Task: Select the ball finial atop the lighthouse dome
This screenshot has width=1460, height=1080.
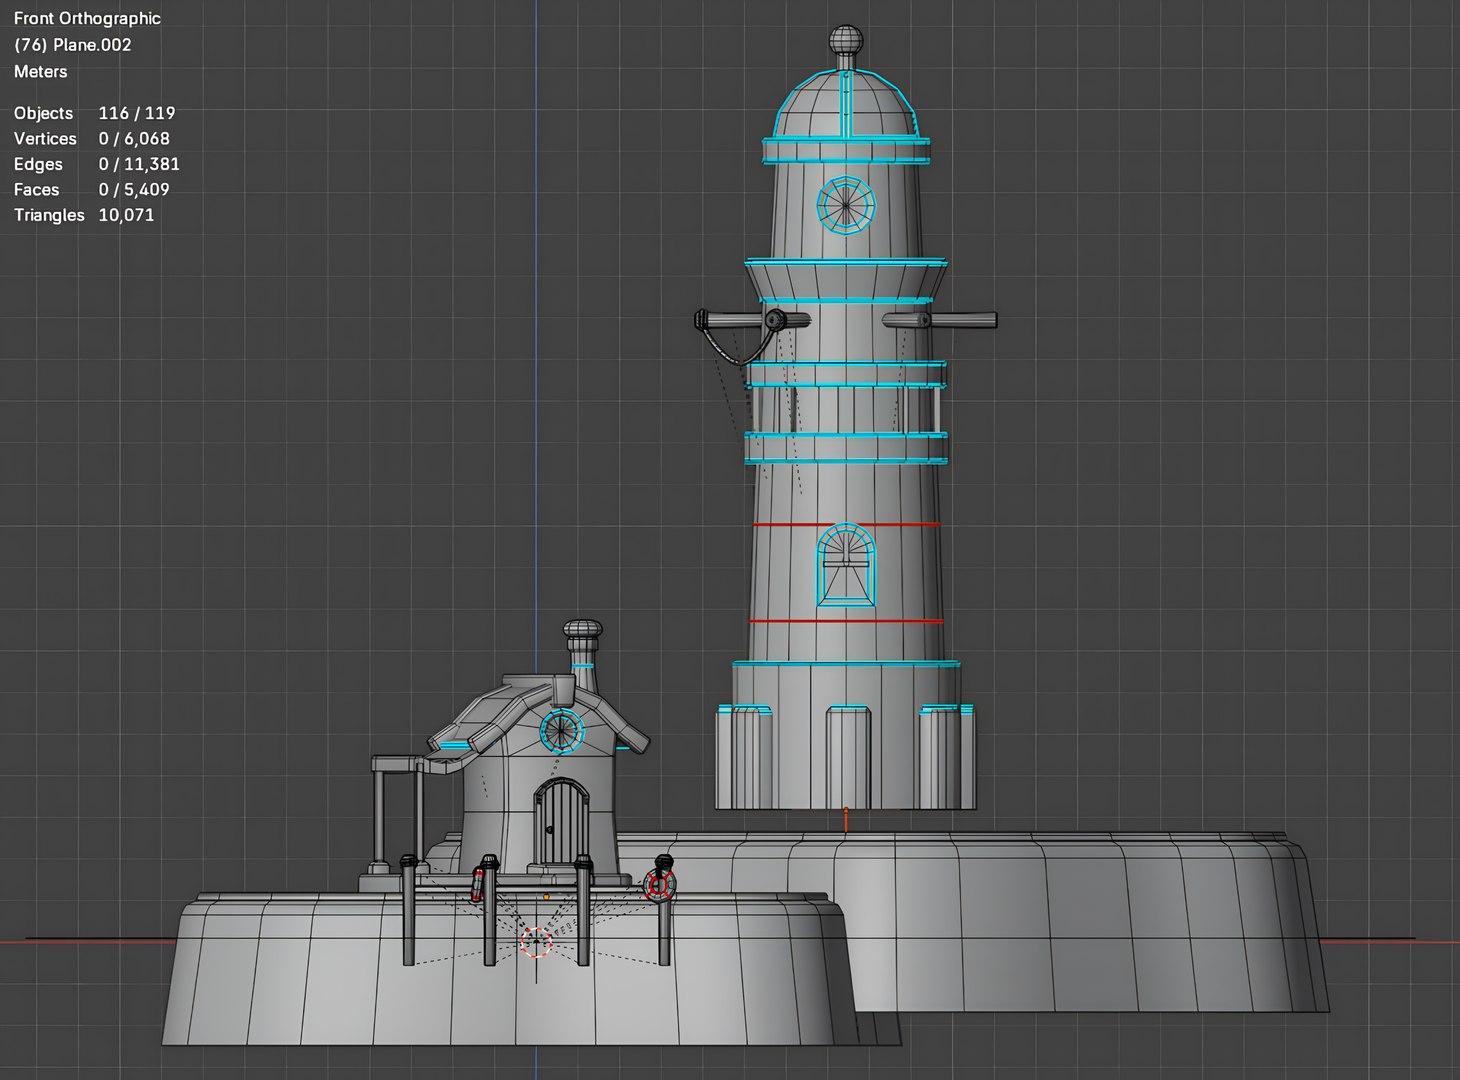Action: coord(846,42)
